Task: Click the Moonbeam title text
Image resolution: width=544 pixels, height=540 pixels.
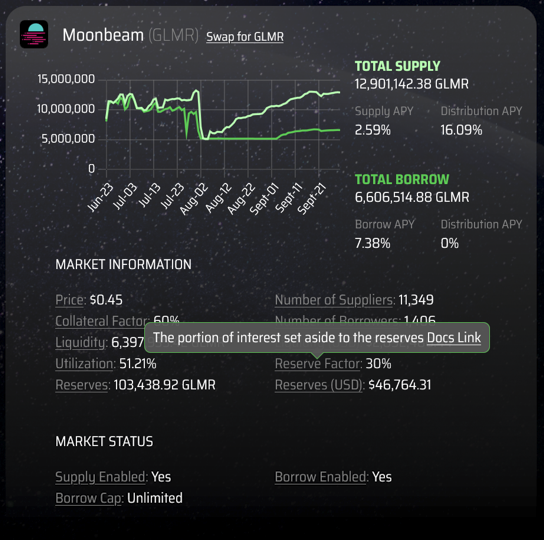Action: 103,35
